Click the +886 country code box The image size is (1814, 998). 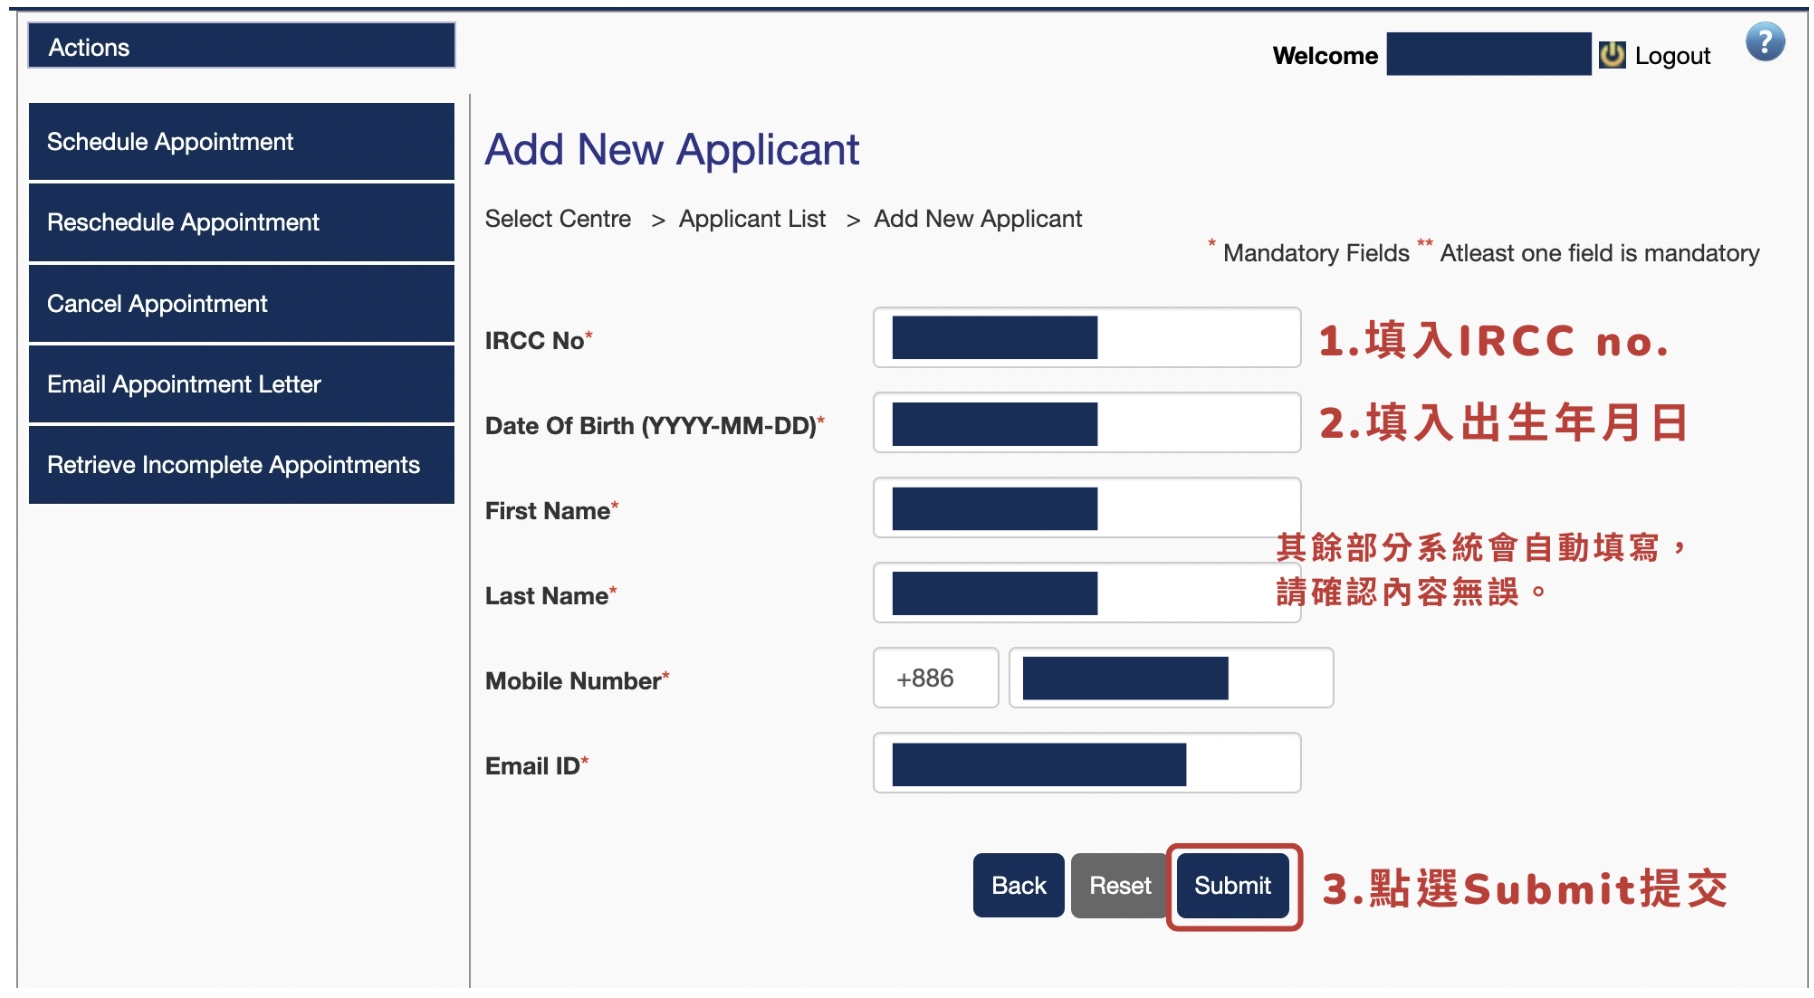[x=936, y=678]
